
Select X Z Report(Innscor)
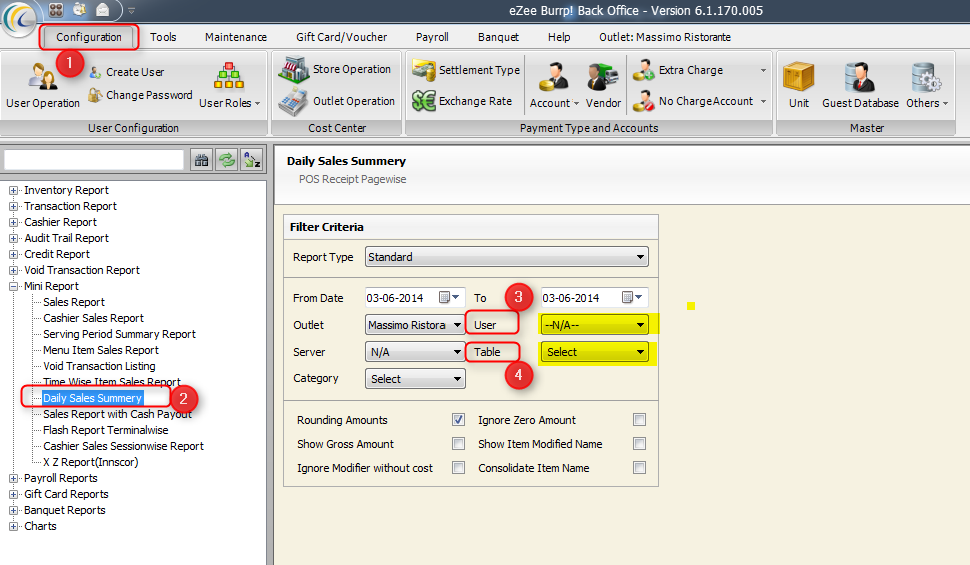tap(90, 462)
